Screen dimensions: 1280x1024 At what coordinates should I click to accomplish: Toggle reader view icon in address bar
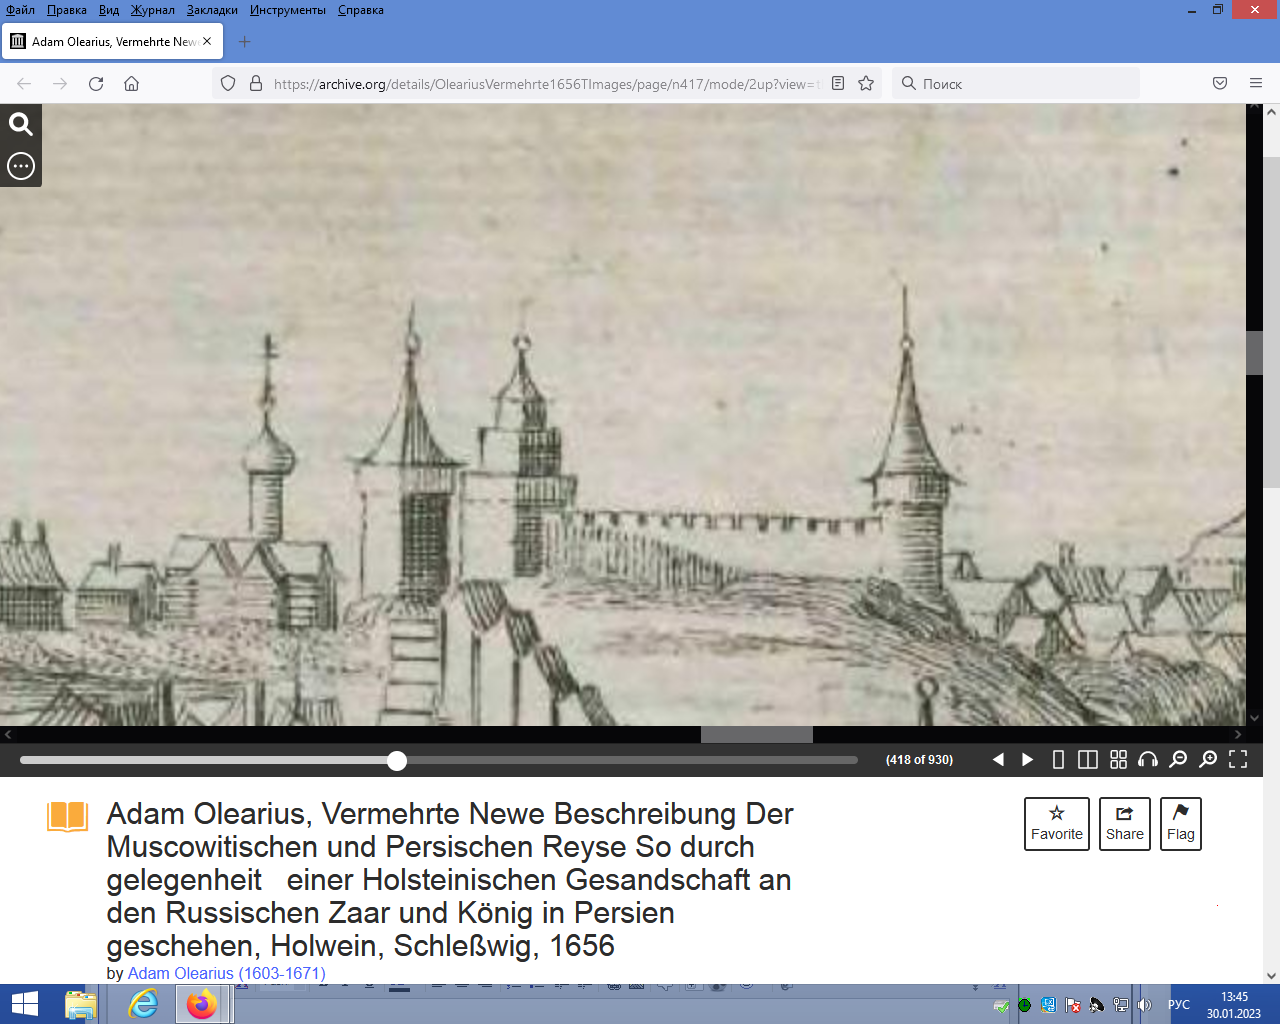click(x=838, y=84)
